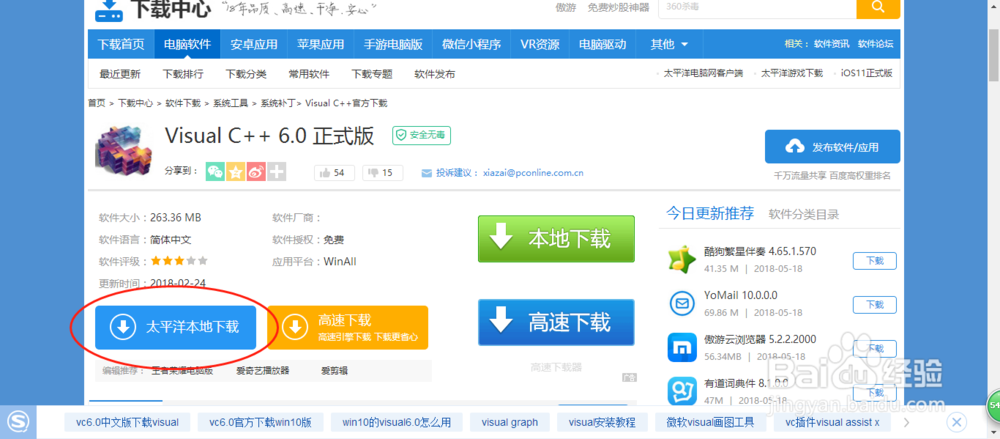This screenshot has width=1000, height=439.
Task: Open the 软件论坛 link
Action: 875,44
